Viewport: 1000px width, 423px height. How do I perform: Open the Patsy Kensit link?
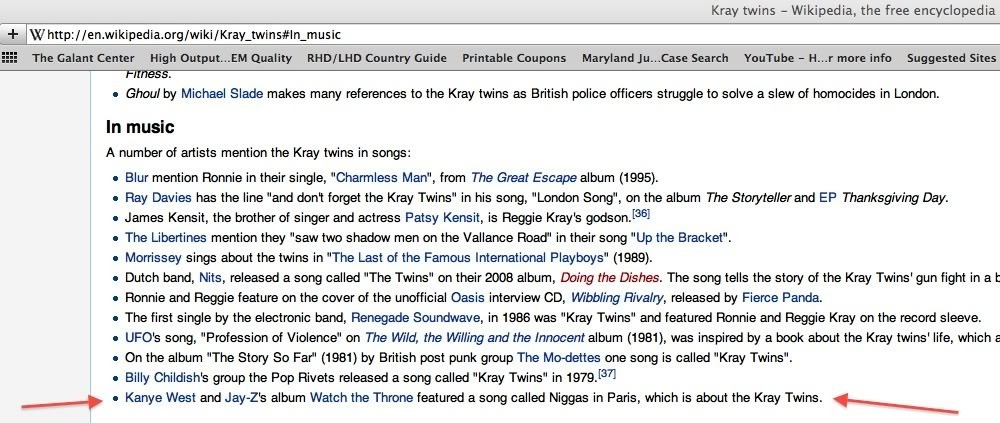[442, 218]
